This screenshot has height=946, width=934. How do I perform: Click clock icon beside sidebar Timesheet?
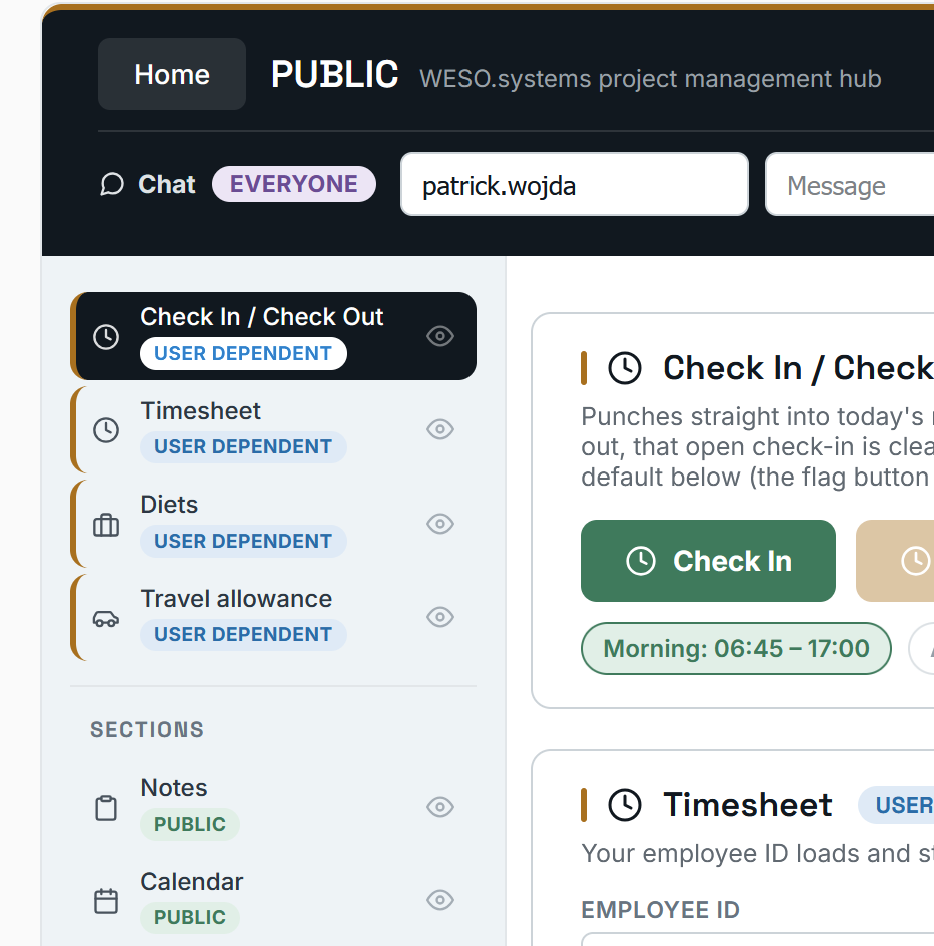coord(106,430)
